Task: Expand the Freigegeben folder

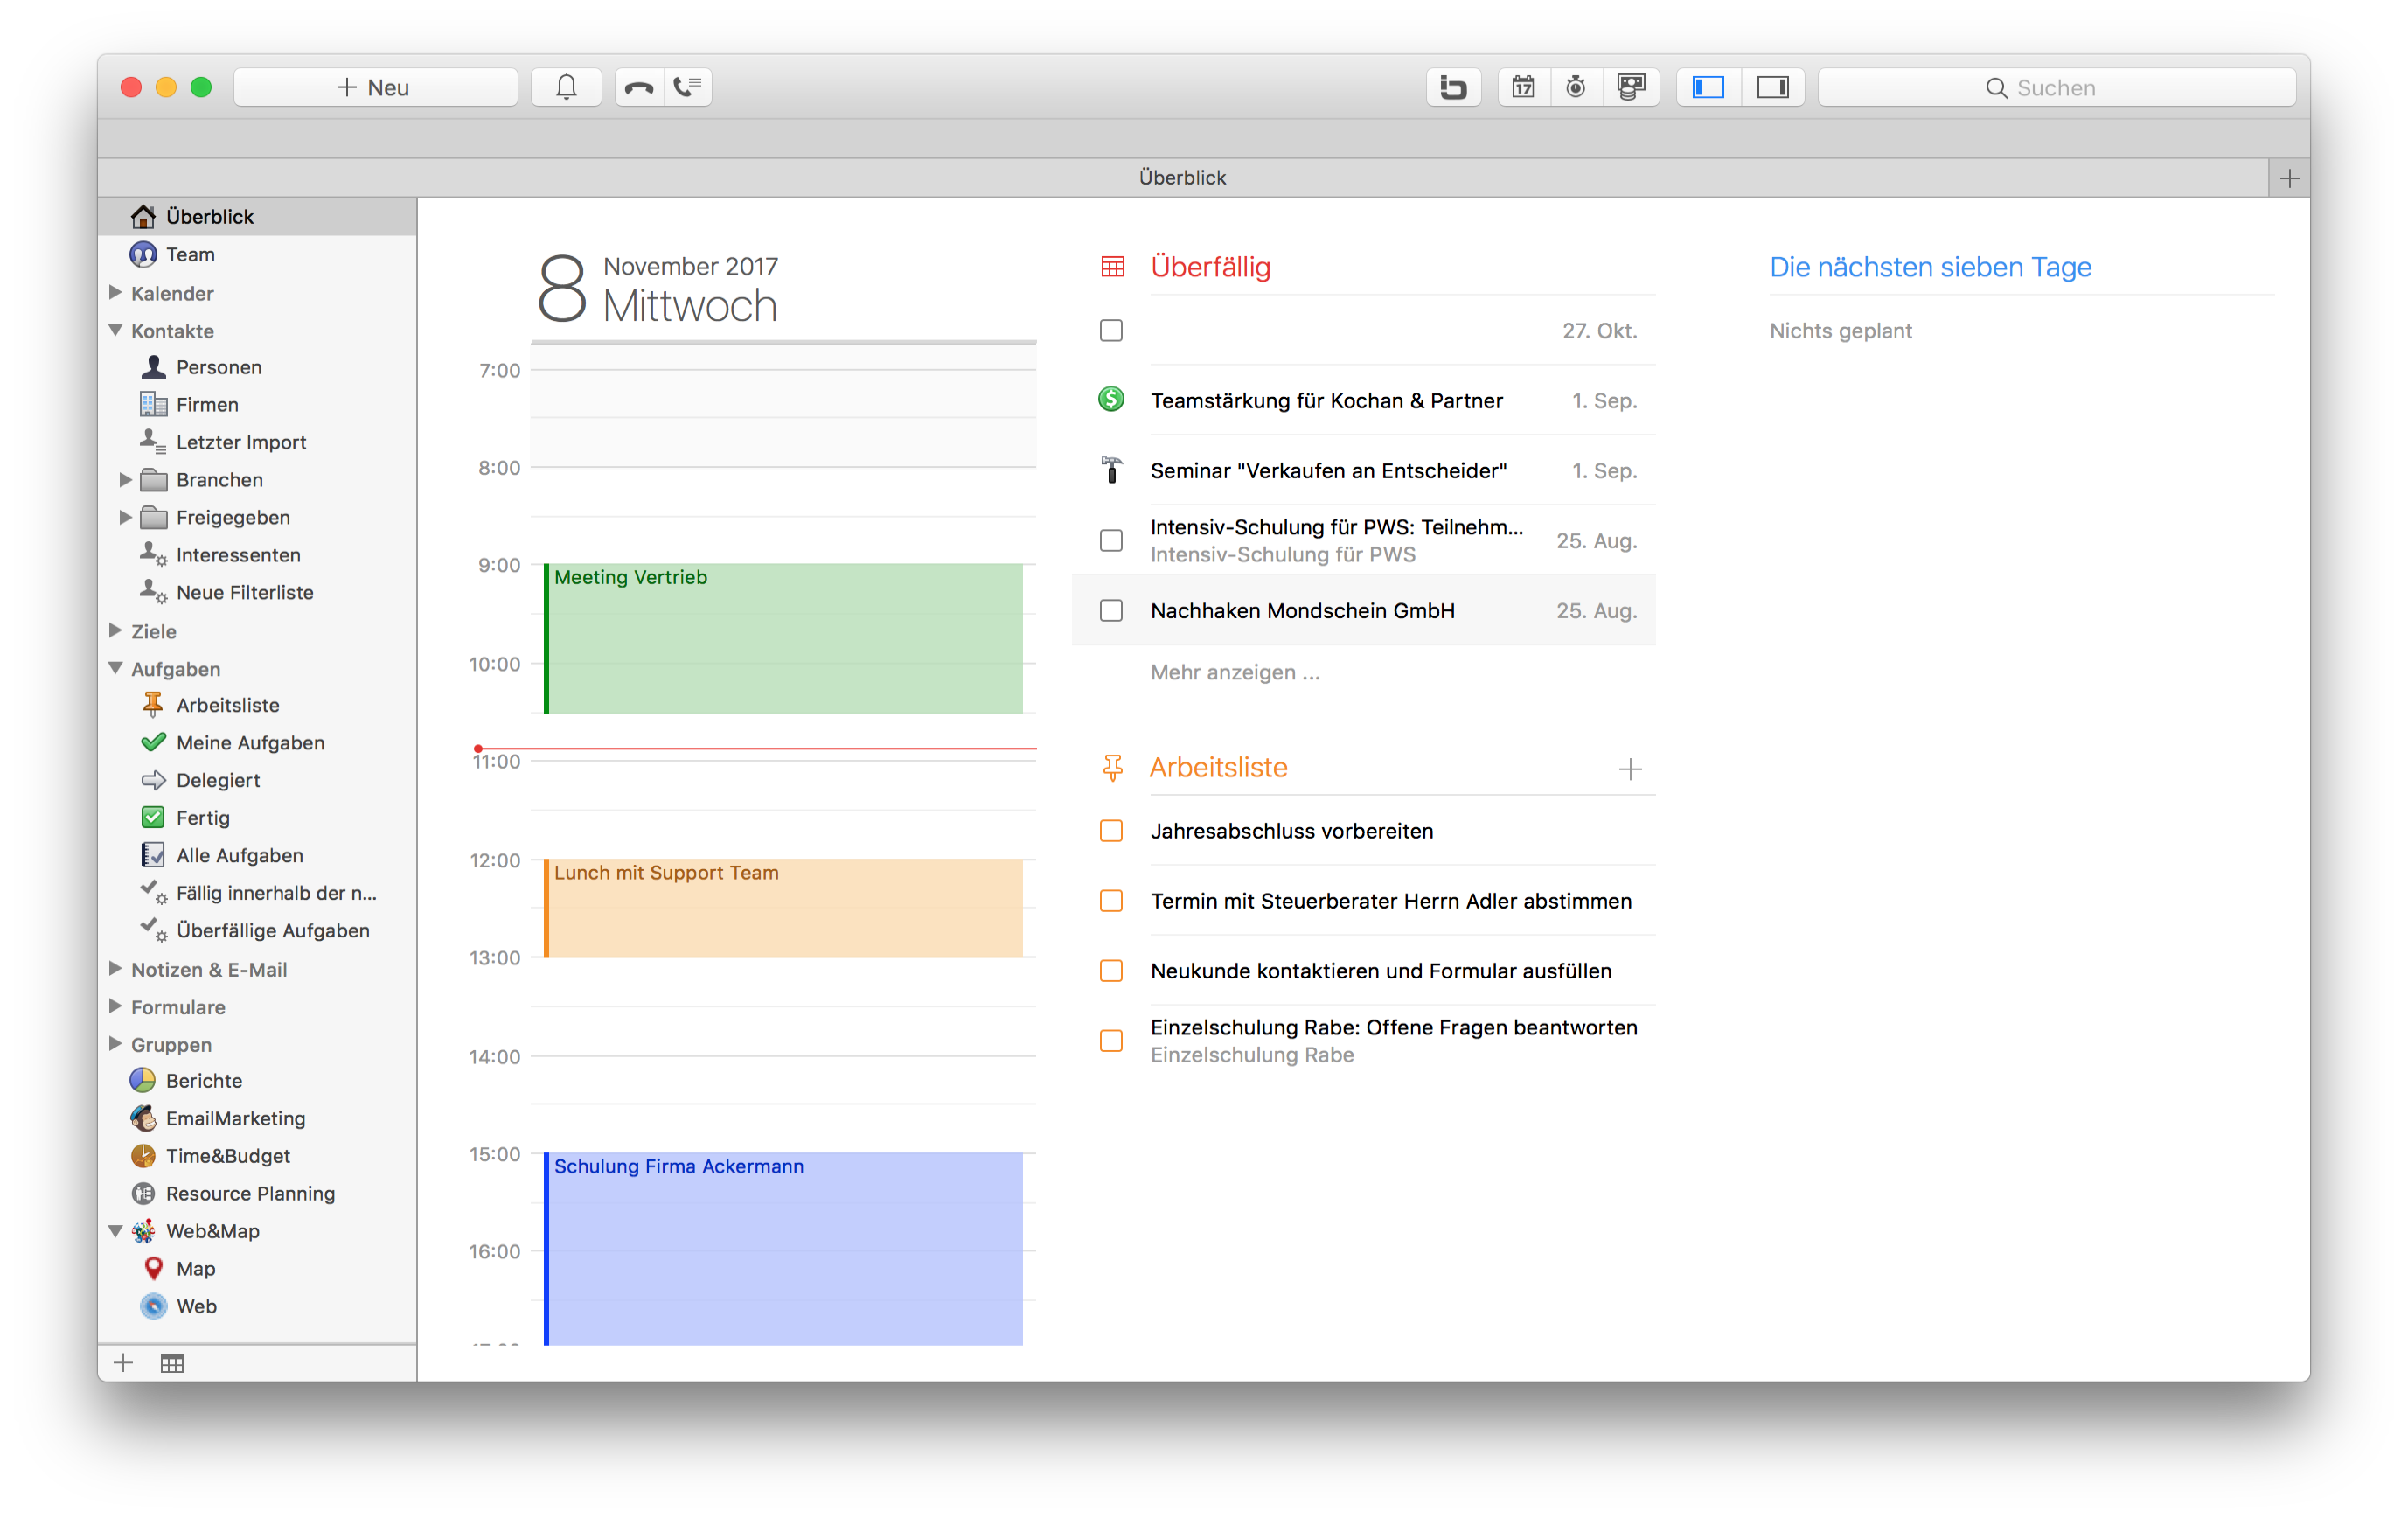Action: (125, 517)
